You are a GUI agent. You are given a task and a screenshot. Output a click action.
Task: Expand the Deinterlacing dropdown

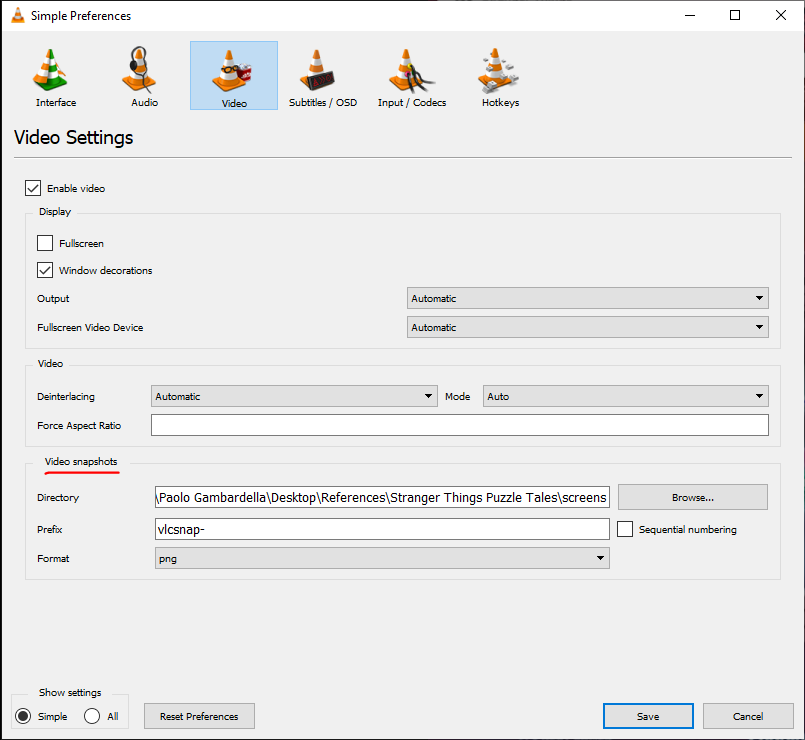pyautogui.click(x=294, y=396)
